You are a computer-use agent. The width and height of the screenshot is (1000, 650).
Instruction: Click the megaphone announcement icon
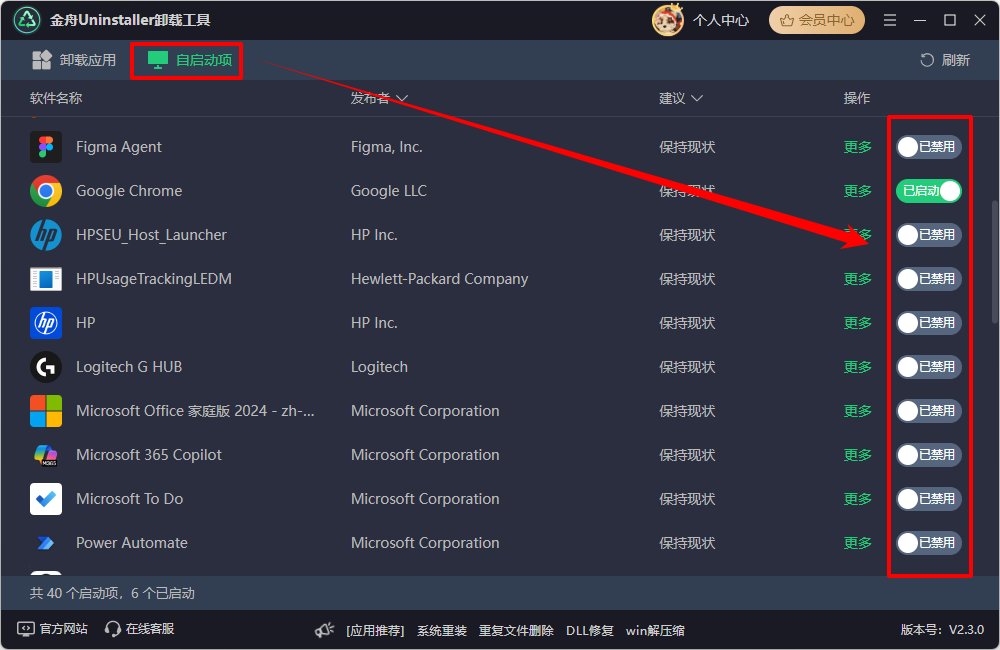[325, 630]
